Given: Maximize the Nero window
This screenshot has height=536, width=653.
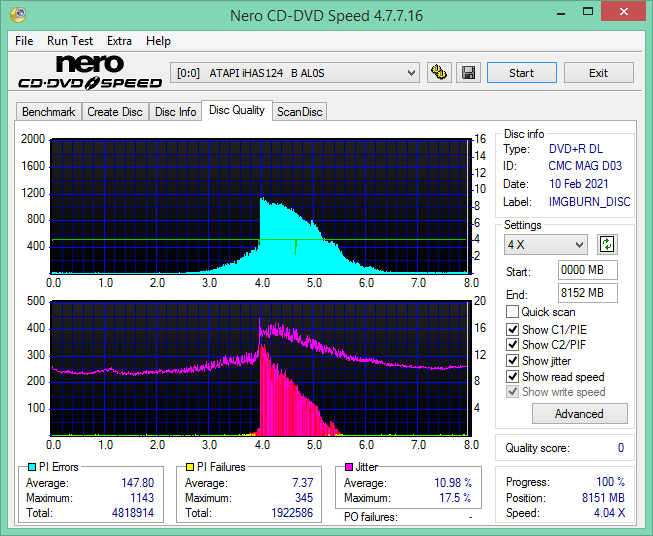Looking at the screenshot, I should 588,12.
